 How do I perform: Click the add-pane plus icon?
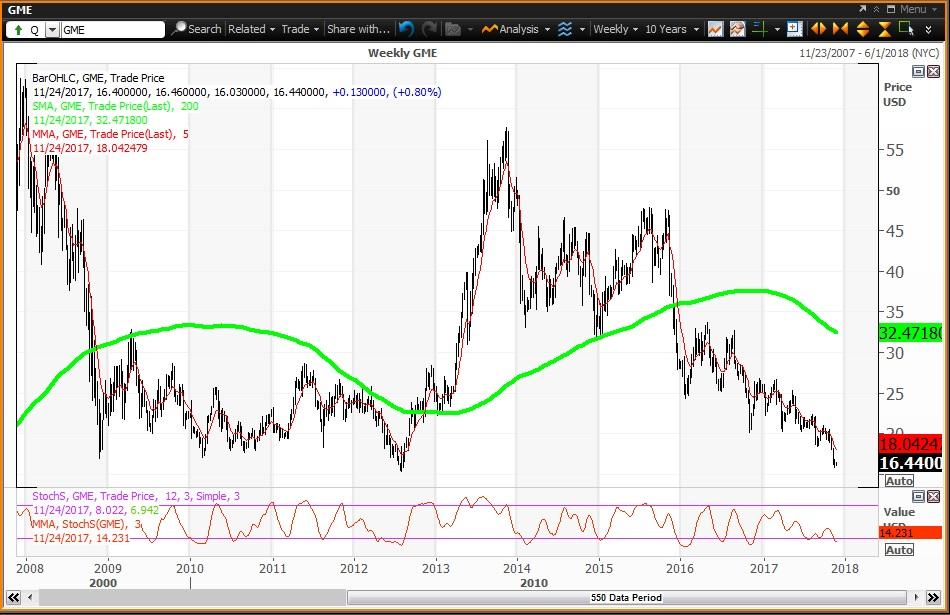(x=794, y=29)
